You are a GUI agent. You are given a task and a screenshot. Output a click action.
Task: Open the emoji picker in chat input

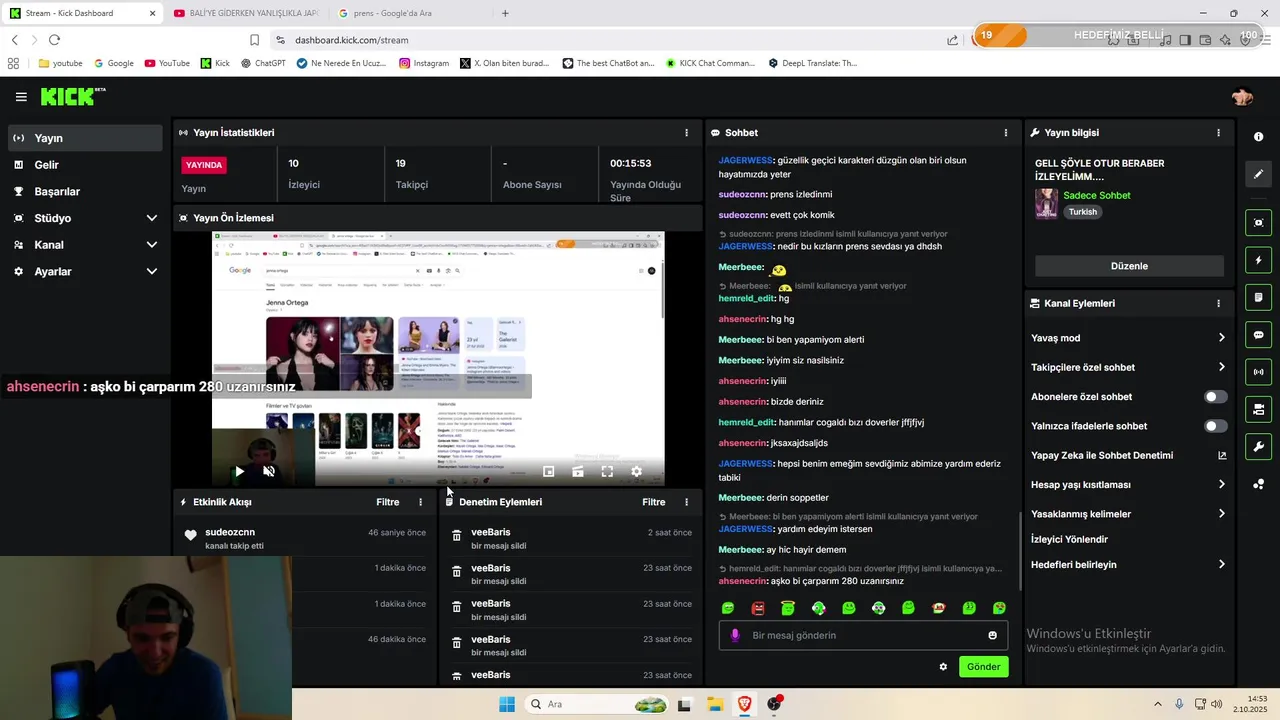[x=992, y=635]
